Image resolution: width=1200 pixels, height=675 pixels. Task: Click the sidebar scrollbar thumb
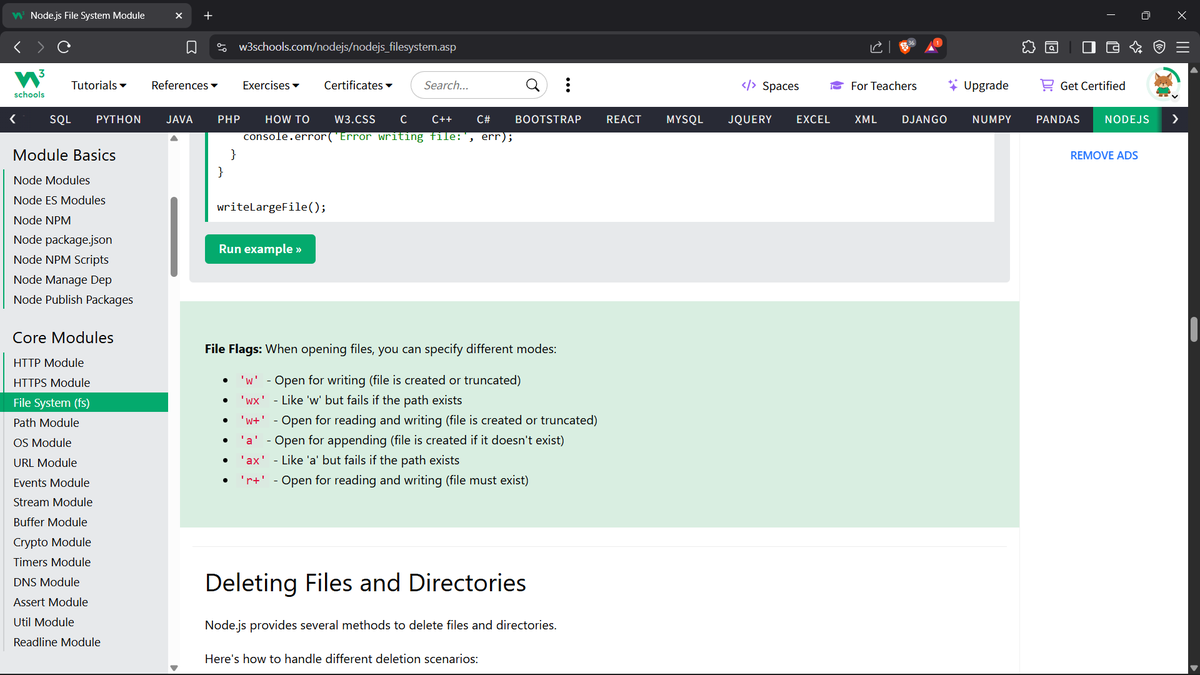(174, 237)
